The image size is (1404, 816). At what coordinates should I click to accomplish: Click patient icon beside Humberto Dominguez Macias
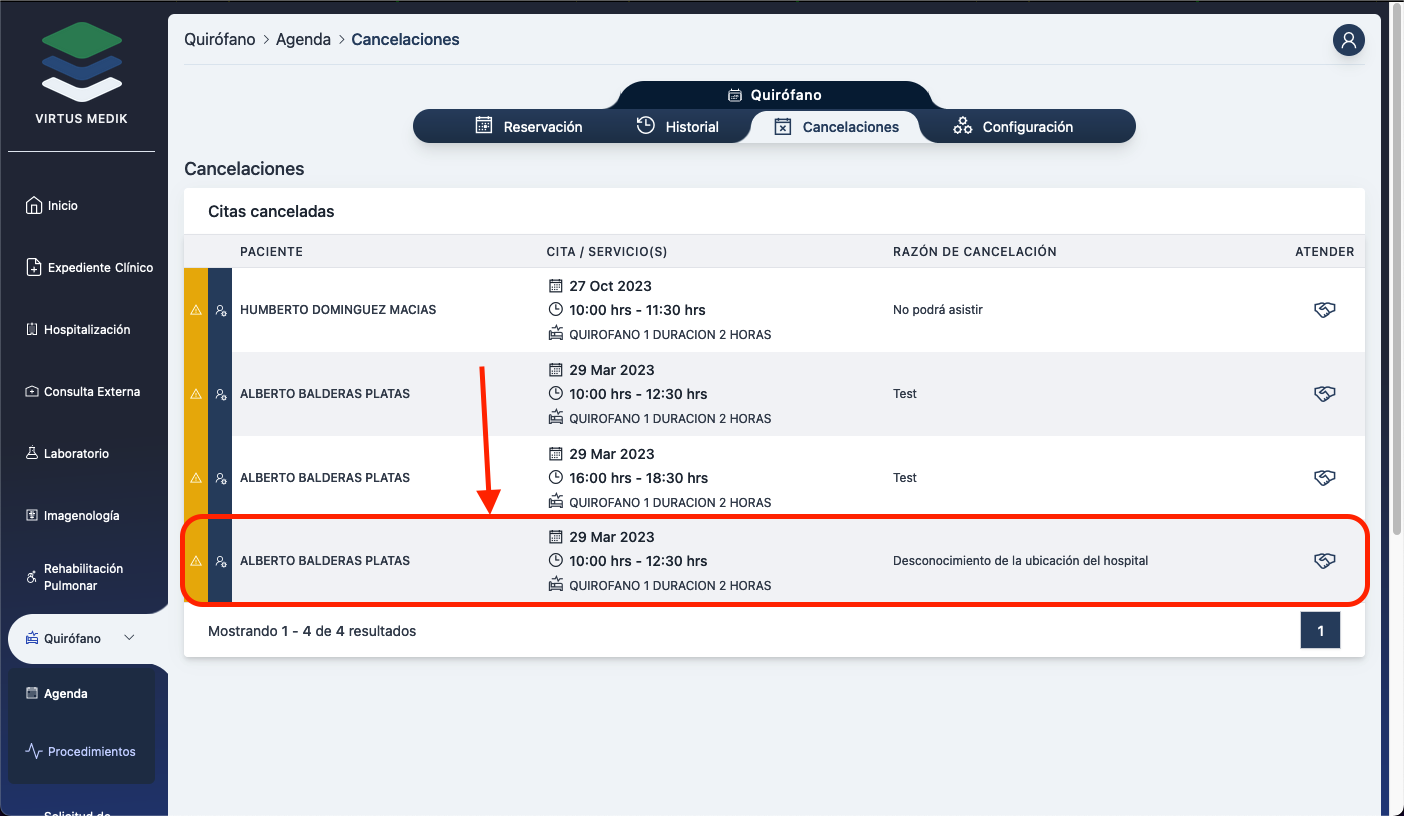pyautogui.click(x=220, y=310)
